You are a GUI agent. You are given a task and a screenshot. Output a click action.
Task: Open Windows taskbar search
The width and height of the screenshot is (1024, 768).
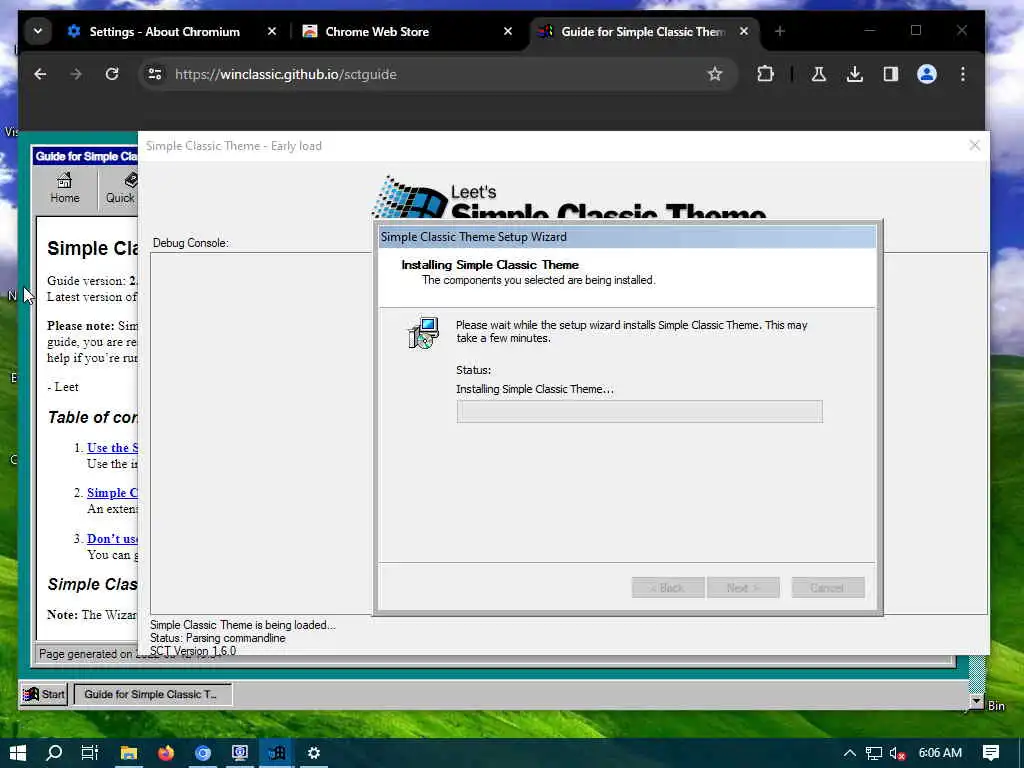54,753
